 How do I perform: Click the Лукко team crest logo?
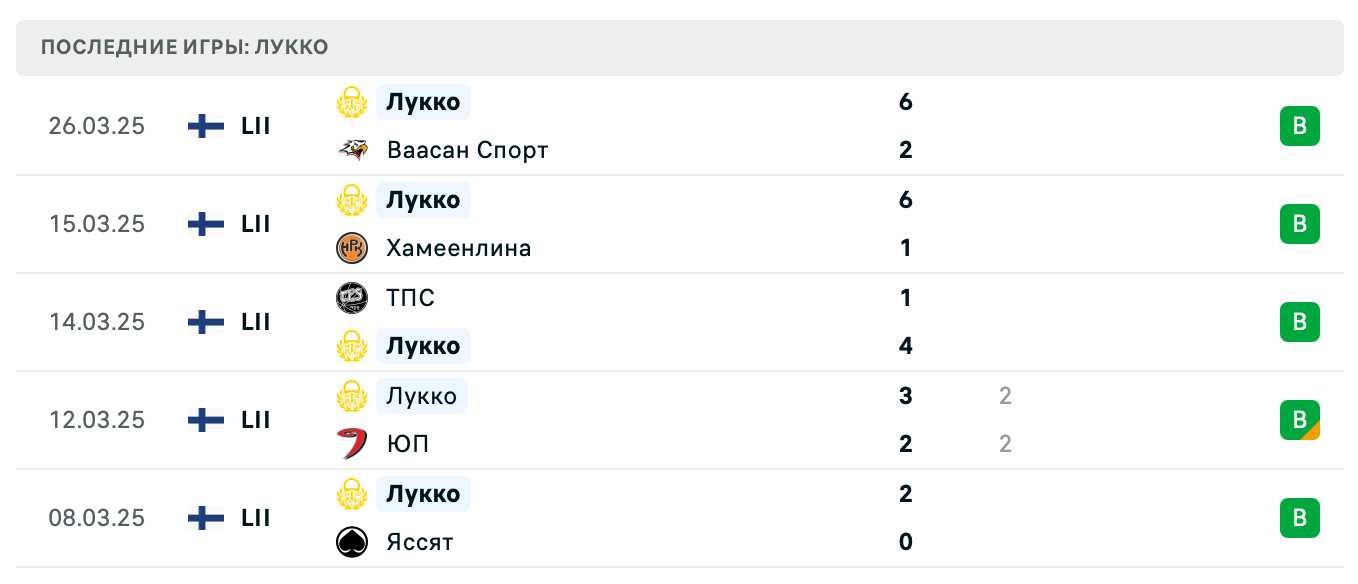point(352,101)
